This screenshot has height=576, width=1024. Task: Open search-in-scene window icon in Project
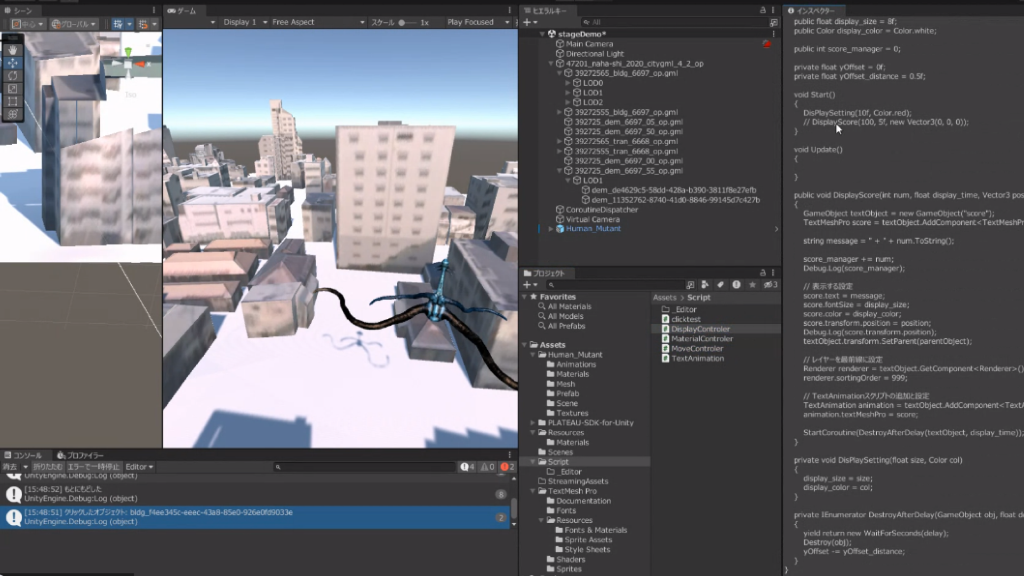pos(690,285)
